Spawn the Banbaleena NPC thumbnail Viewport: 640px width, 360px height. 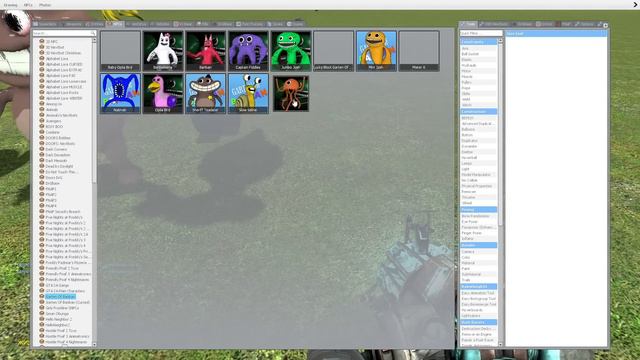(163, 51)
